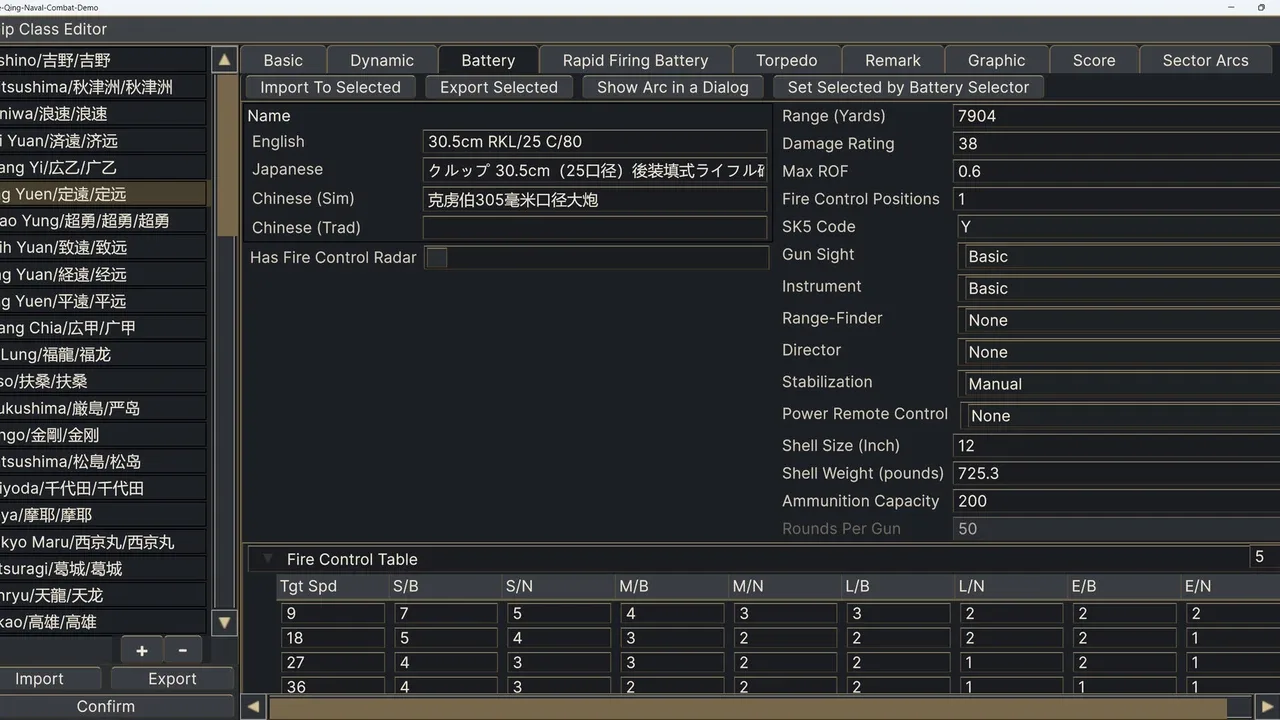
Task: Click Set Selected by Battery Selector
Action: (908, 87)
